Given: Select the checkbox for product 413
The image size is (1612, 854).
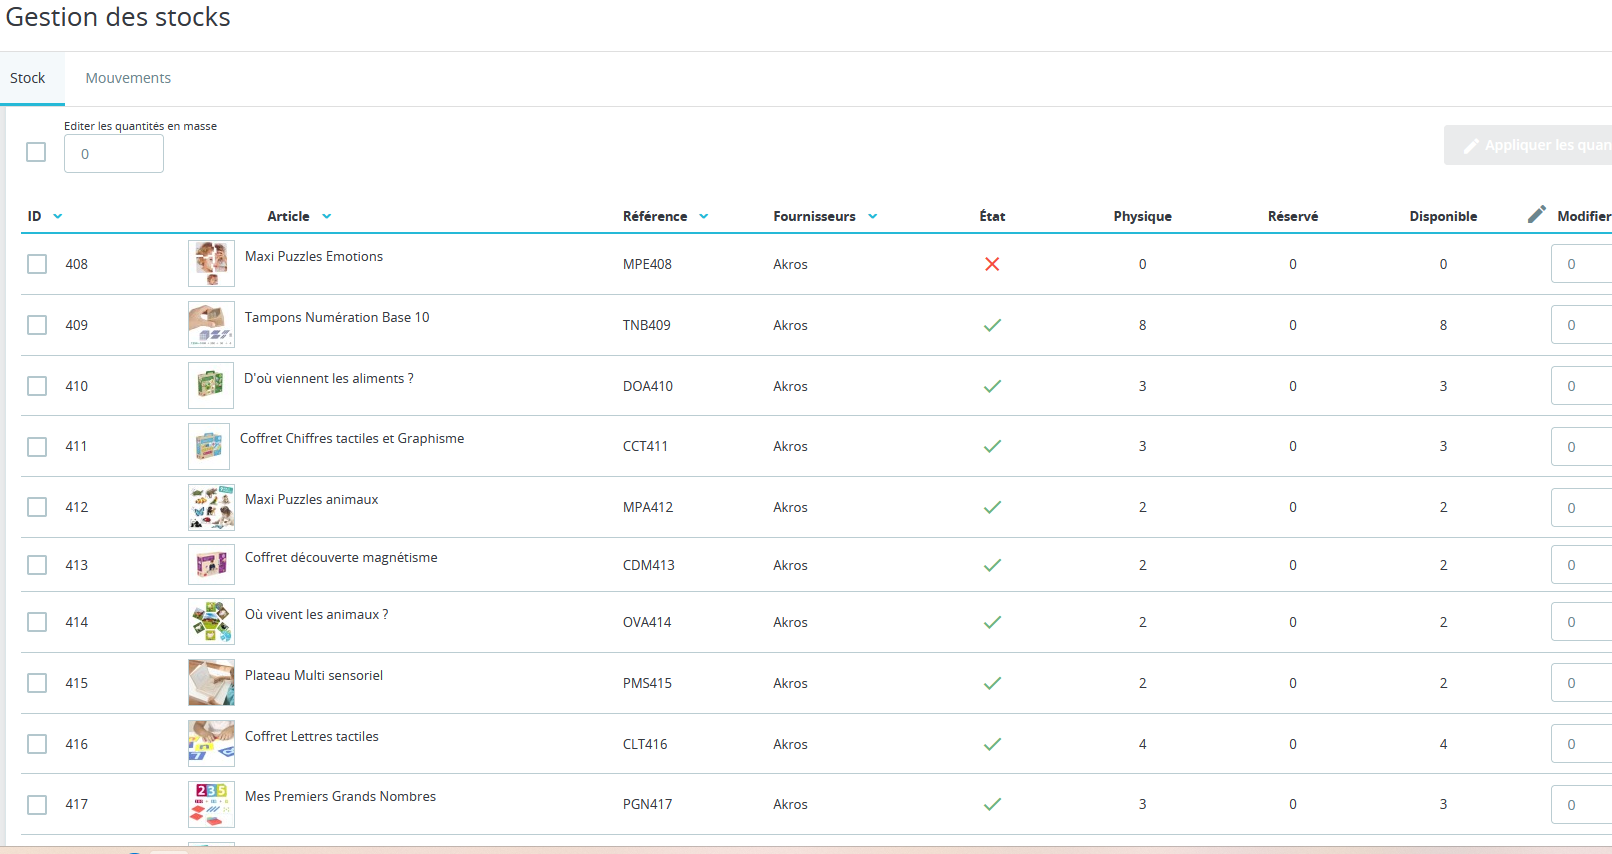Looking at the screenshot, I should (37, 565).
